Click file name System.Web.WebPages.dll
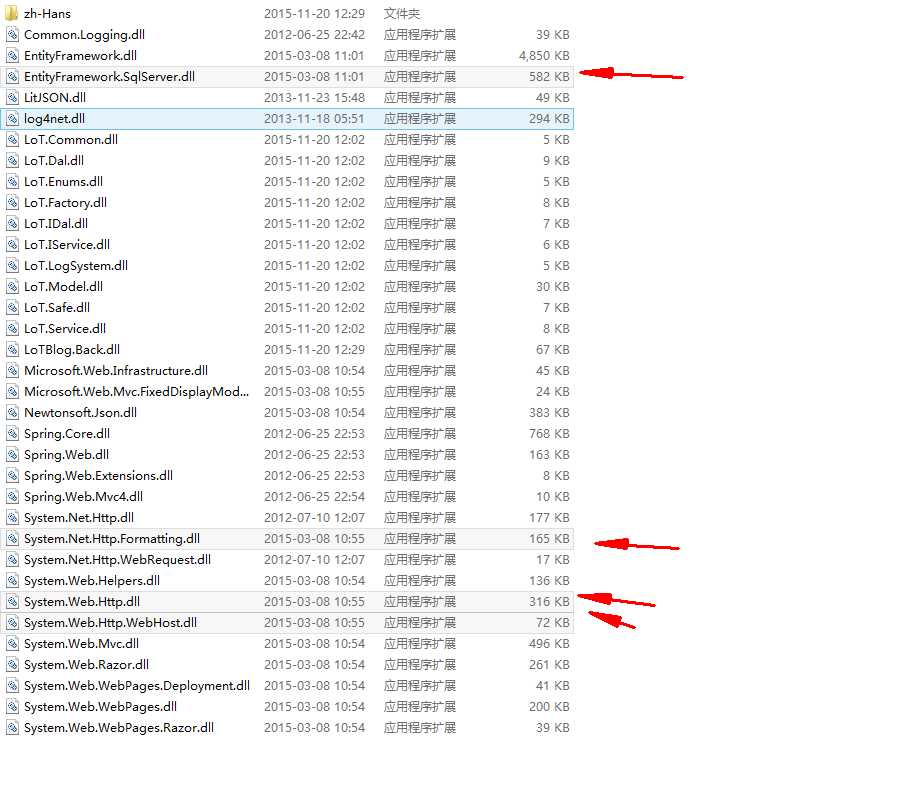Viewport: 900px width, 789px height. tap(100, 706)
